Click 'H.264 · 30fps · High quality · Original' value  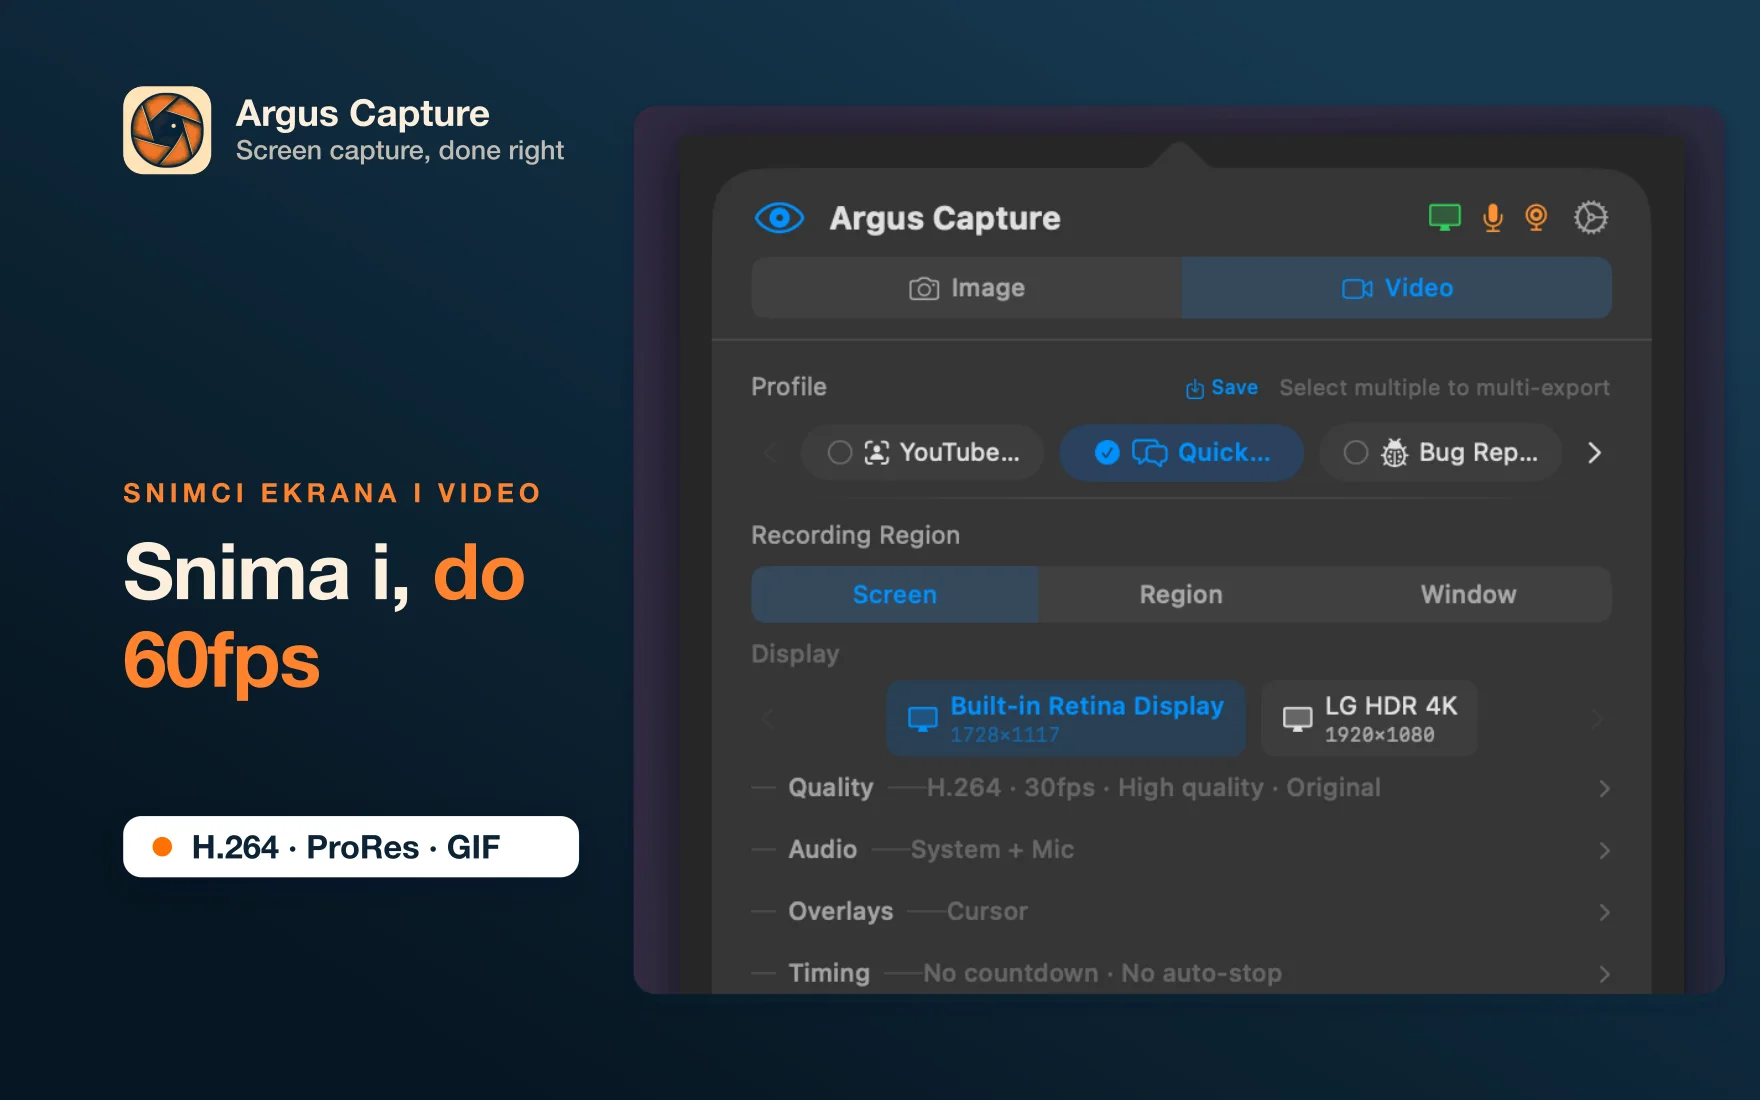(x=1153, y=788)
